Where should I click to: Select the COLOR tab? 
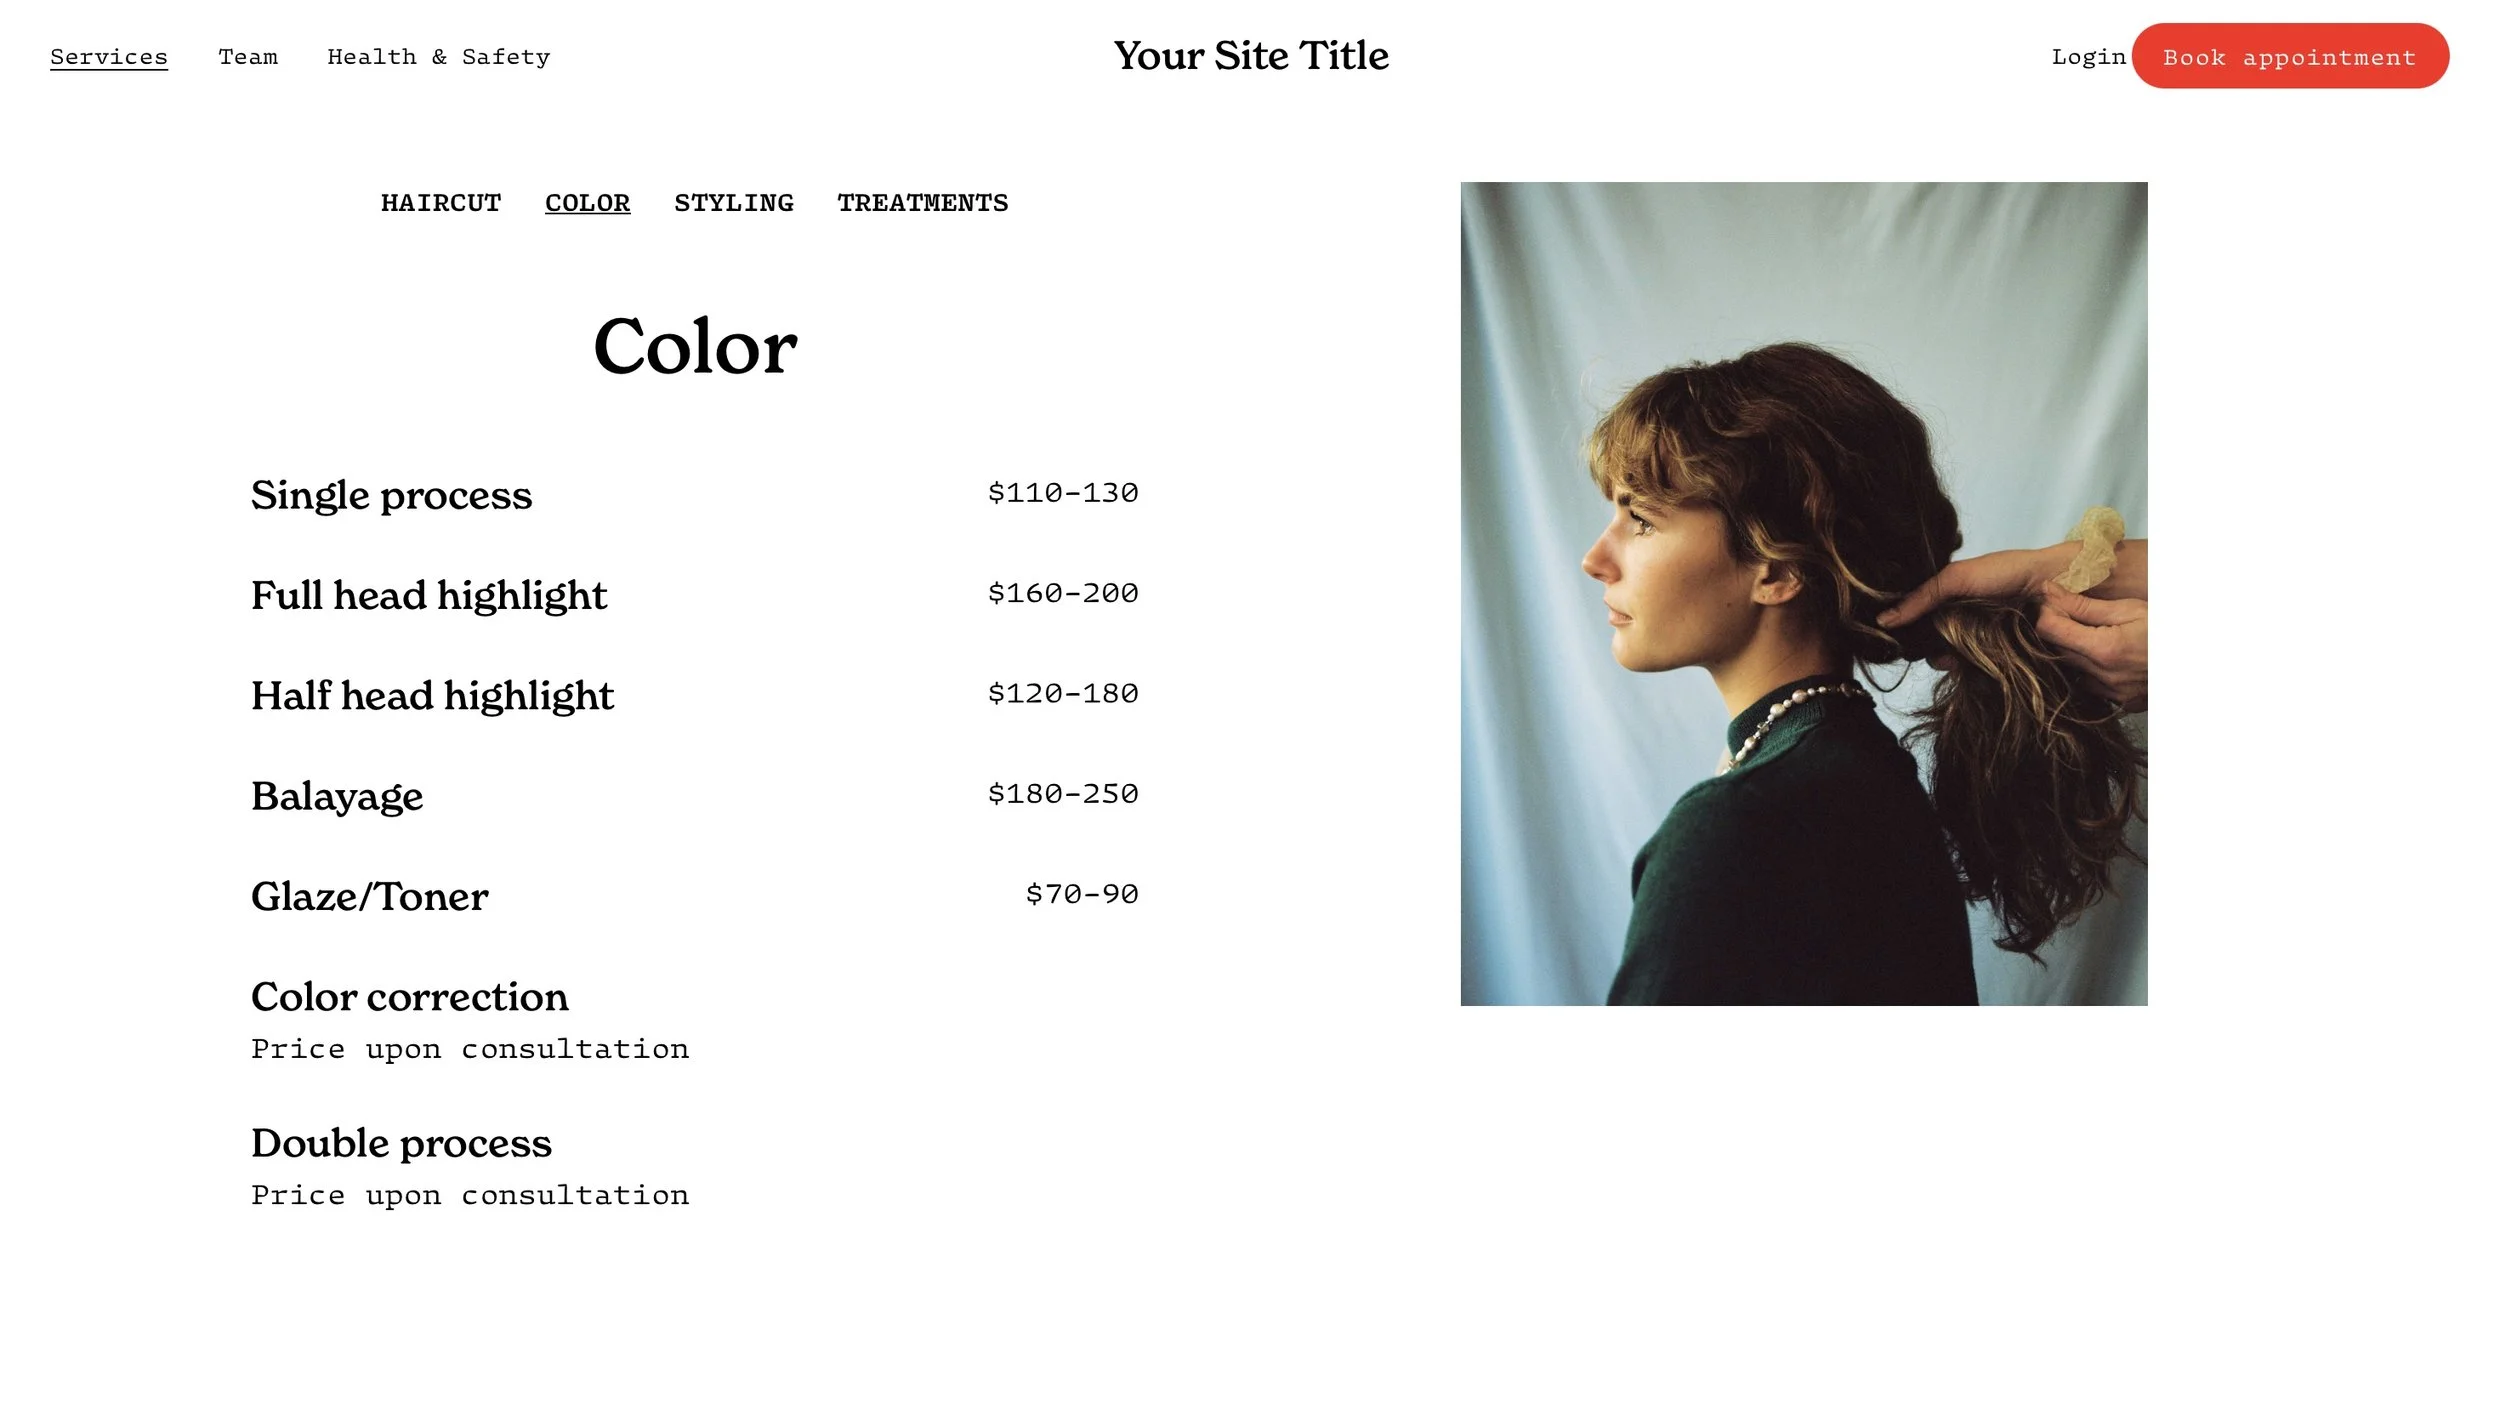click(588, 203)
